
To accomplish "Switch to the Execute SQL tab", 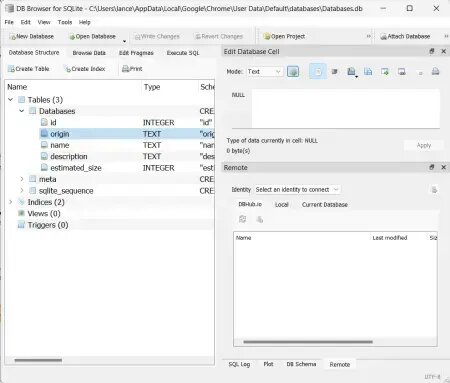I will (183, 53).
